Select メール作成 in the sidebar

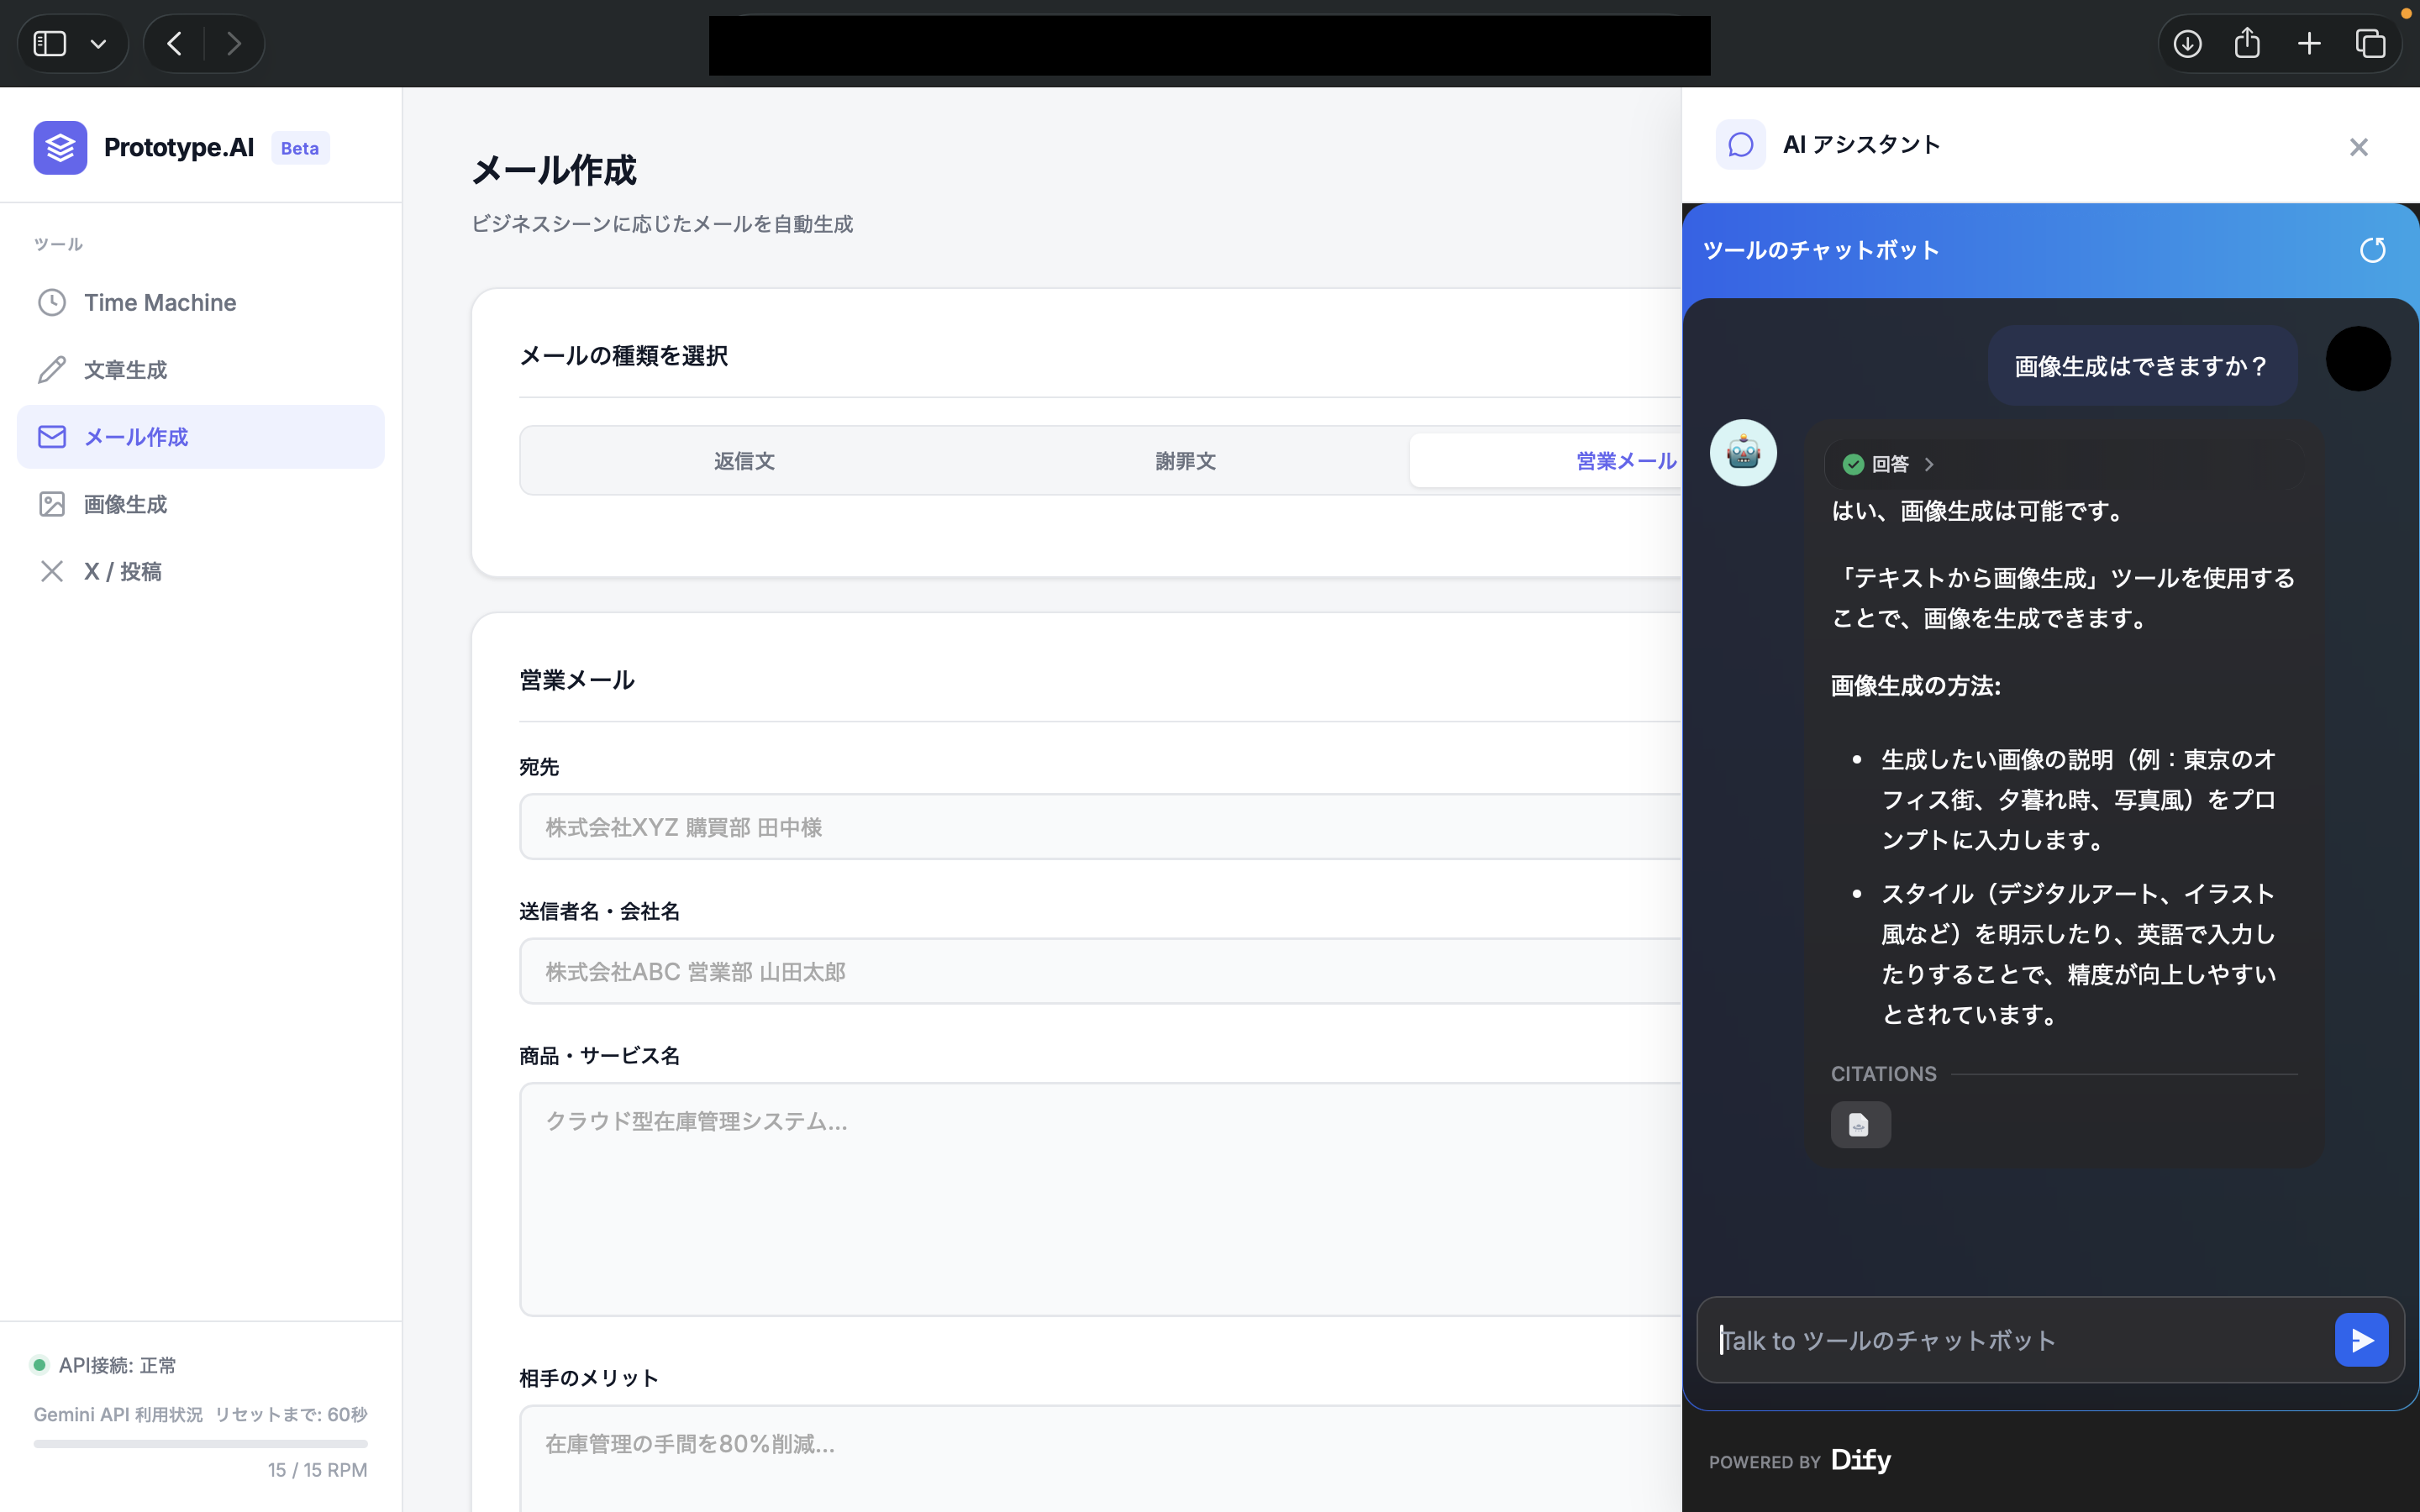[x=200, y=437]
